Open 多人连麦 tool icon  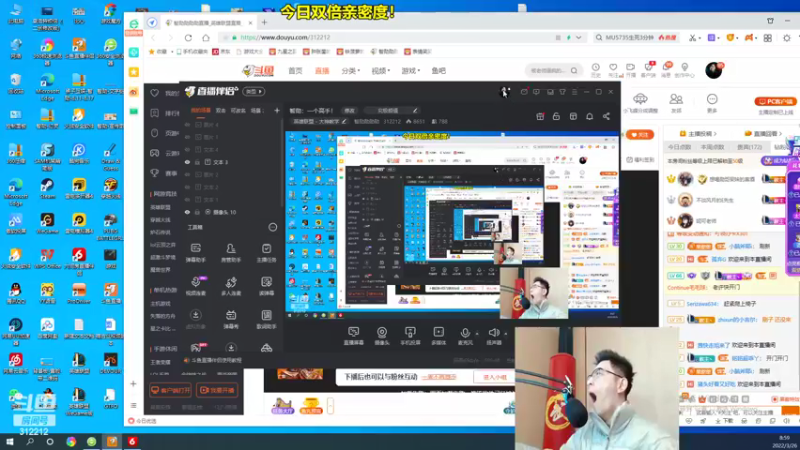pyautogui.click(x=231, y=286)
